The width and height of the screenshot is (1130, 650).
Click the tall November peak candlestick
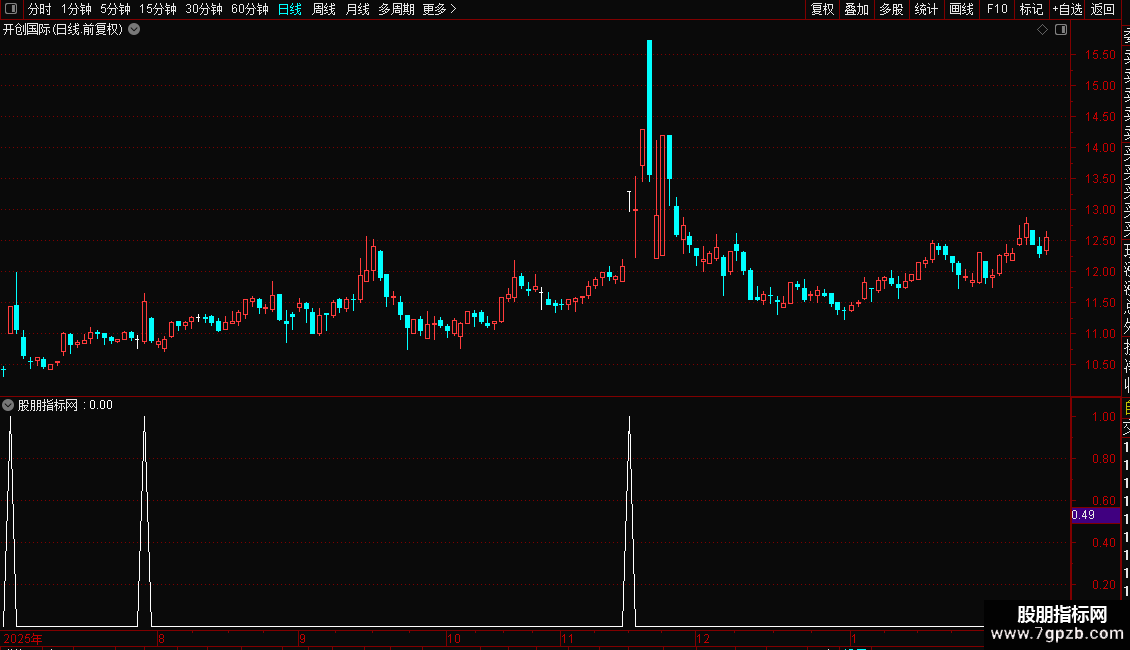(x=649, y=108)
